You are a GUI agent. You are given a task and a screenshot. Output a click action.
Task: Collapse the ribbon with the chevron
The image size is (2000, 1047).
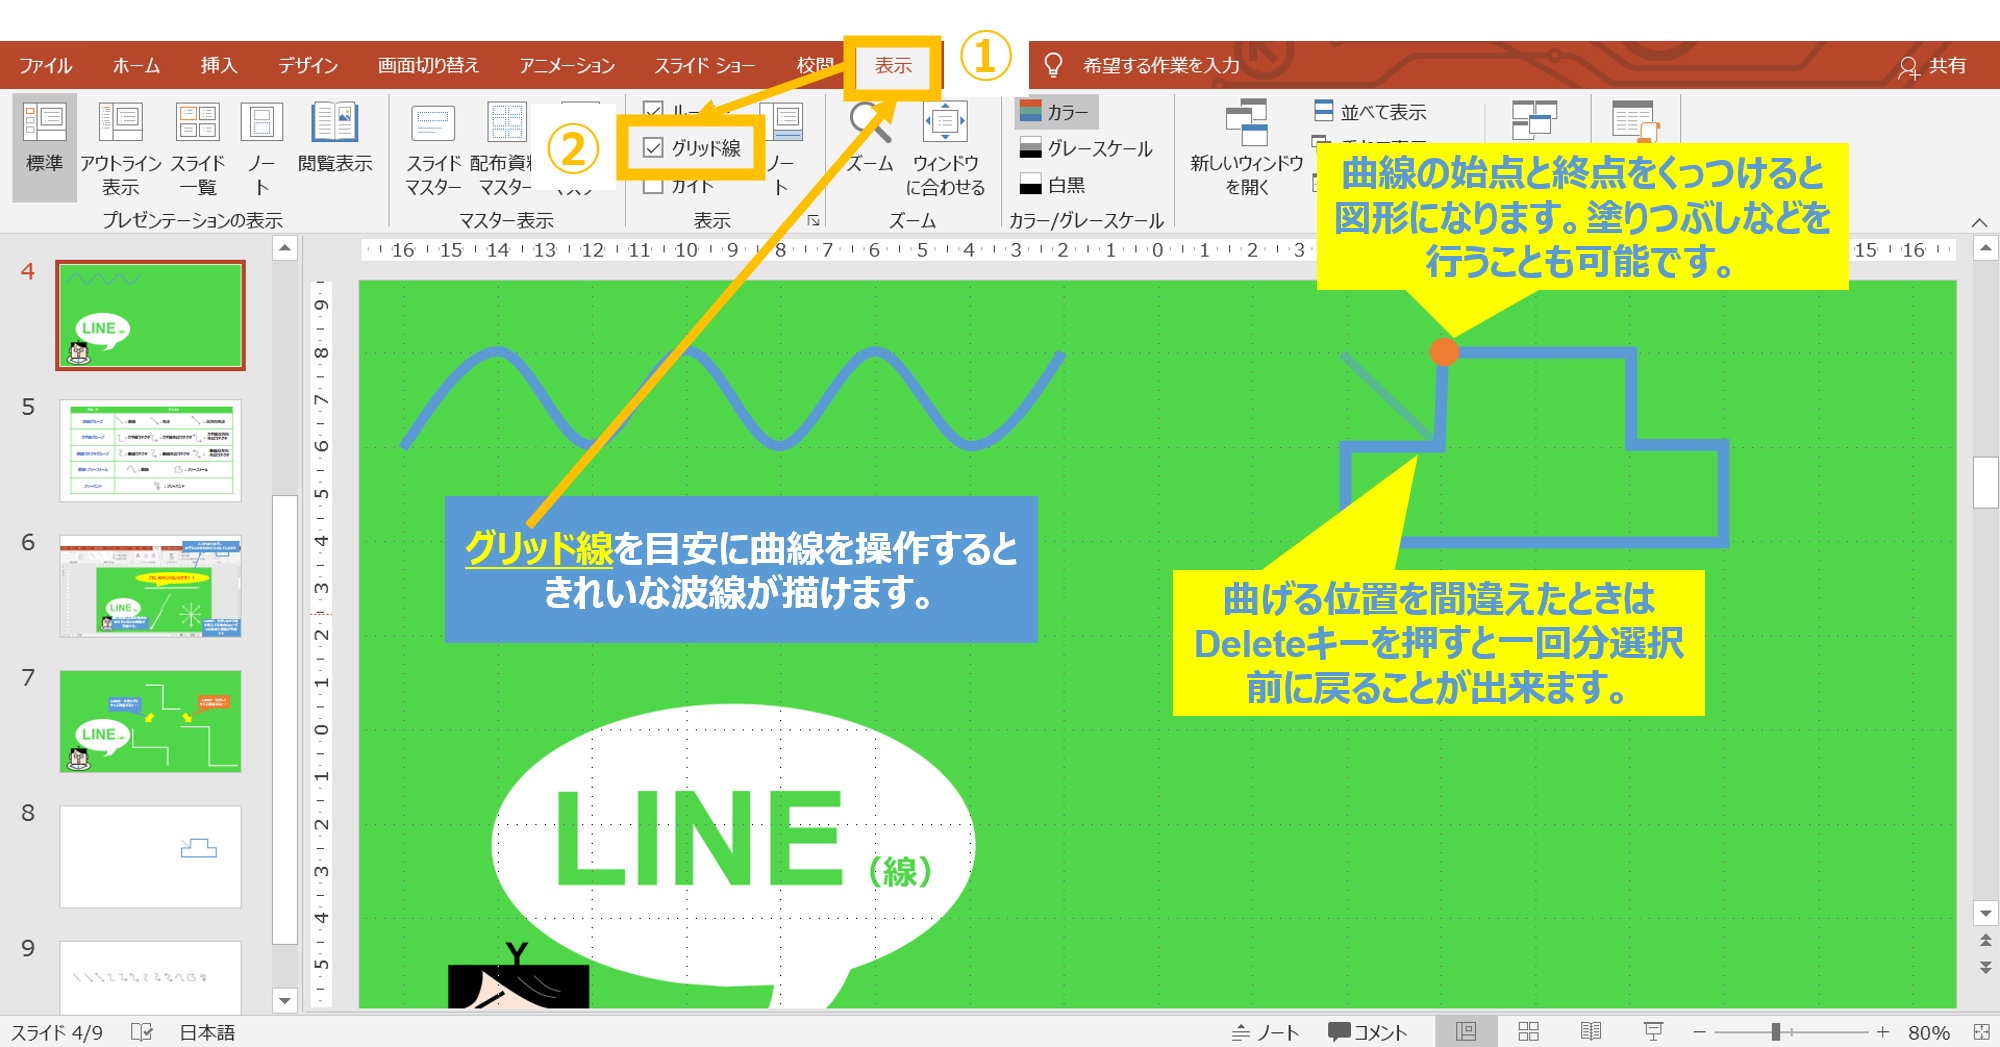(1979, 222)
